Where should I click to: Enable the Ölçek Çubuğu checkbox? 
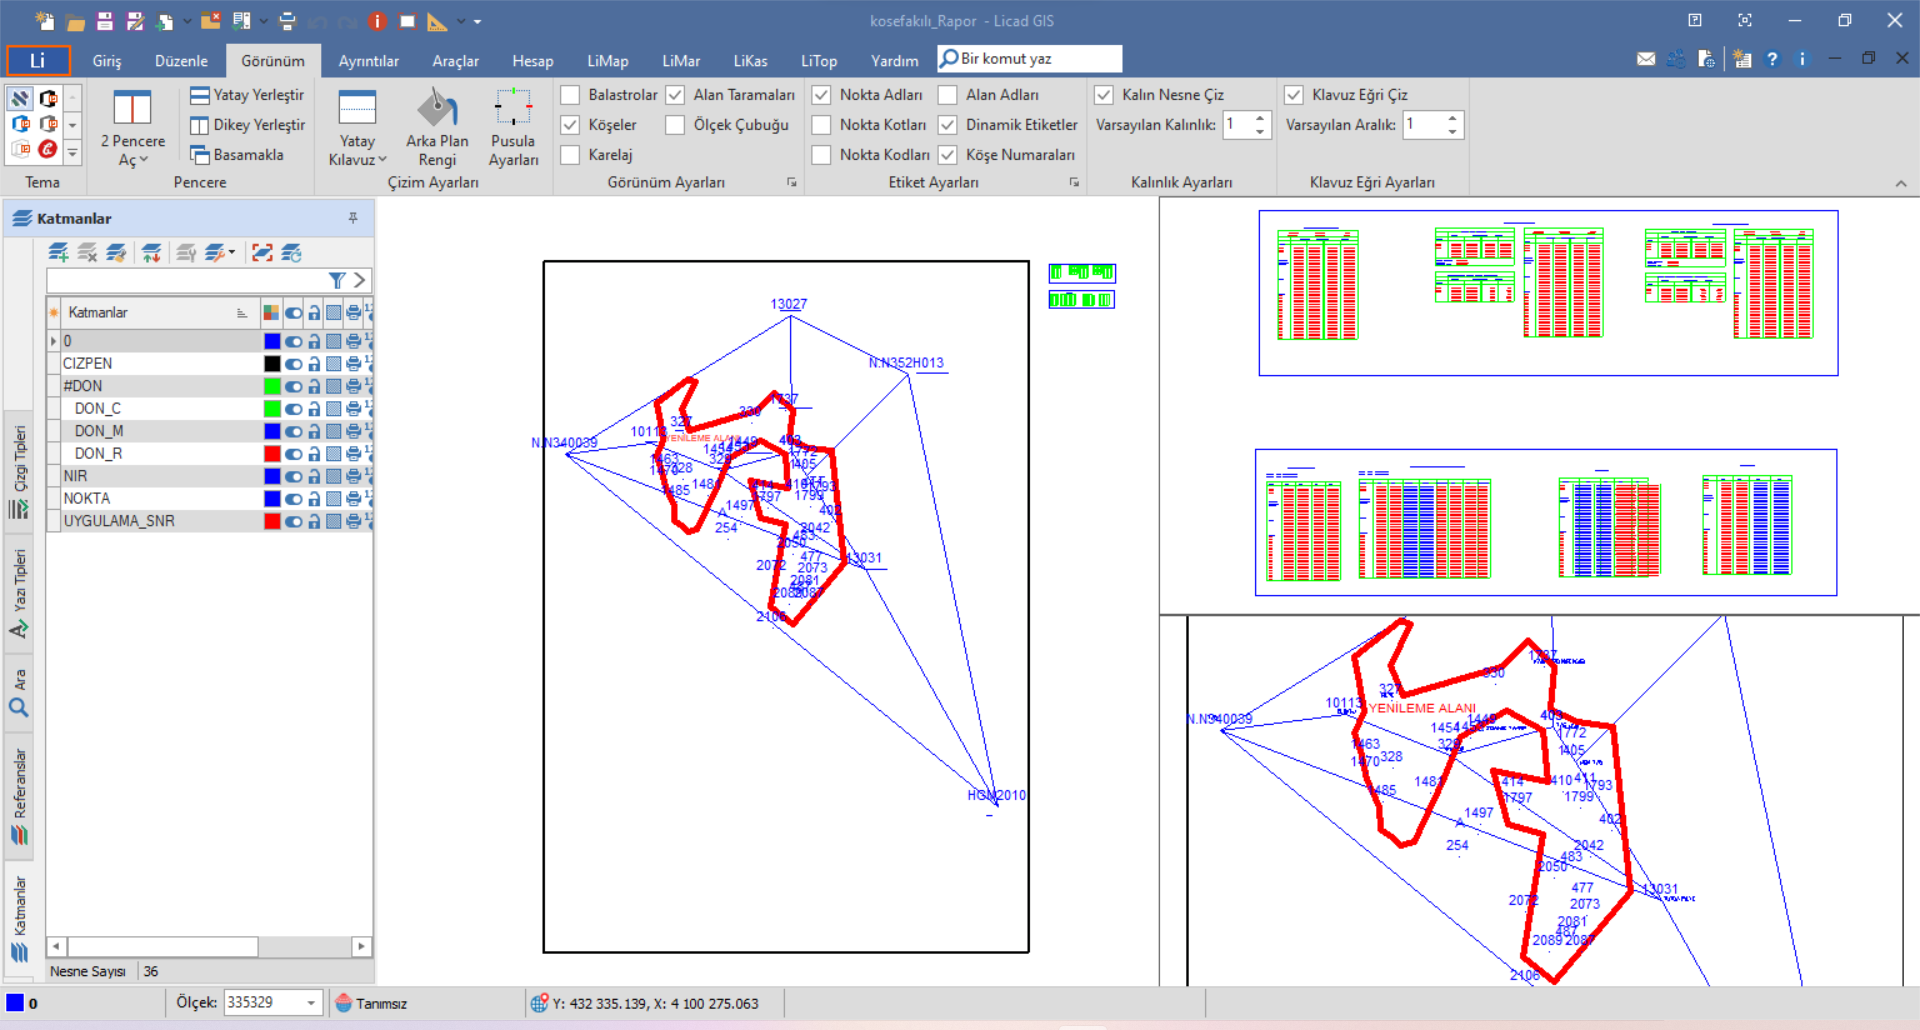click(x=675, y=125)
